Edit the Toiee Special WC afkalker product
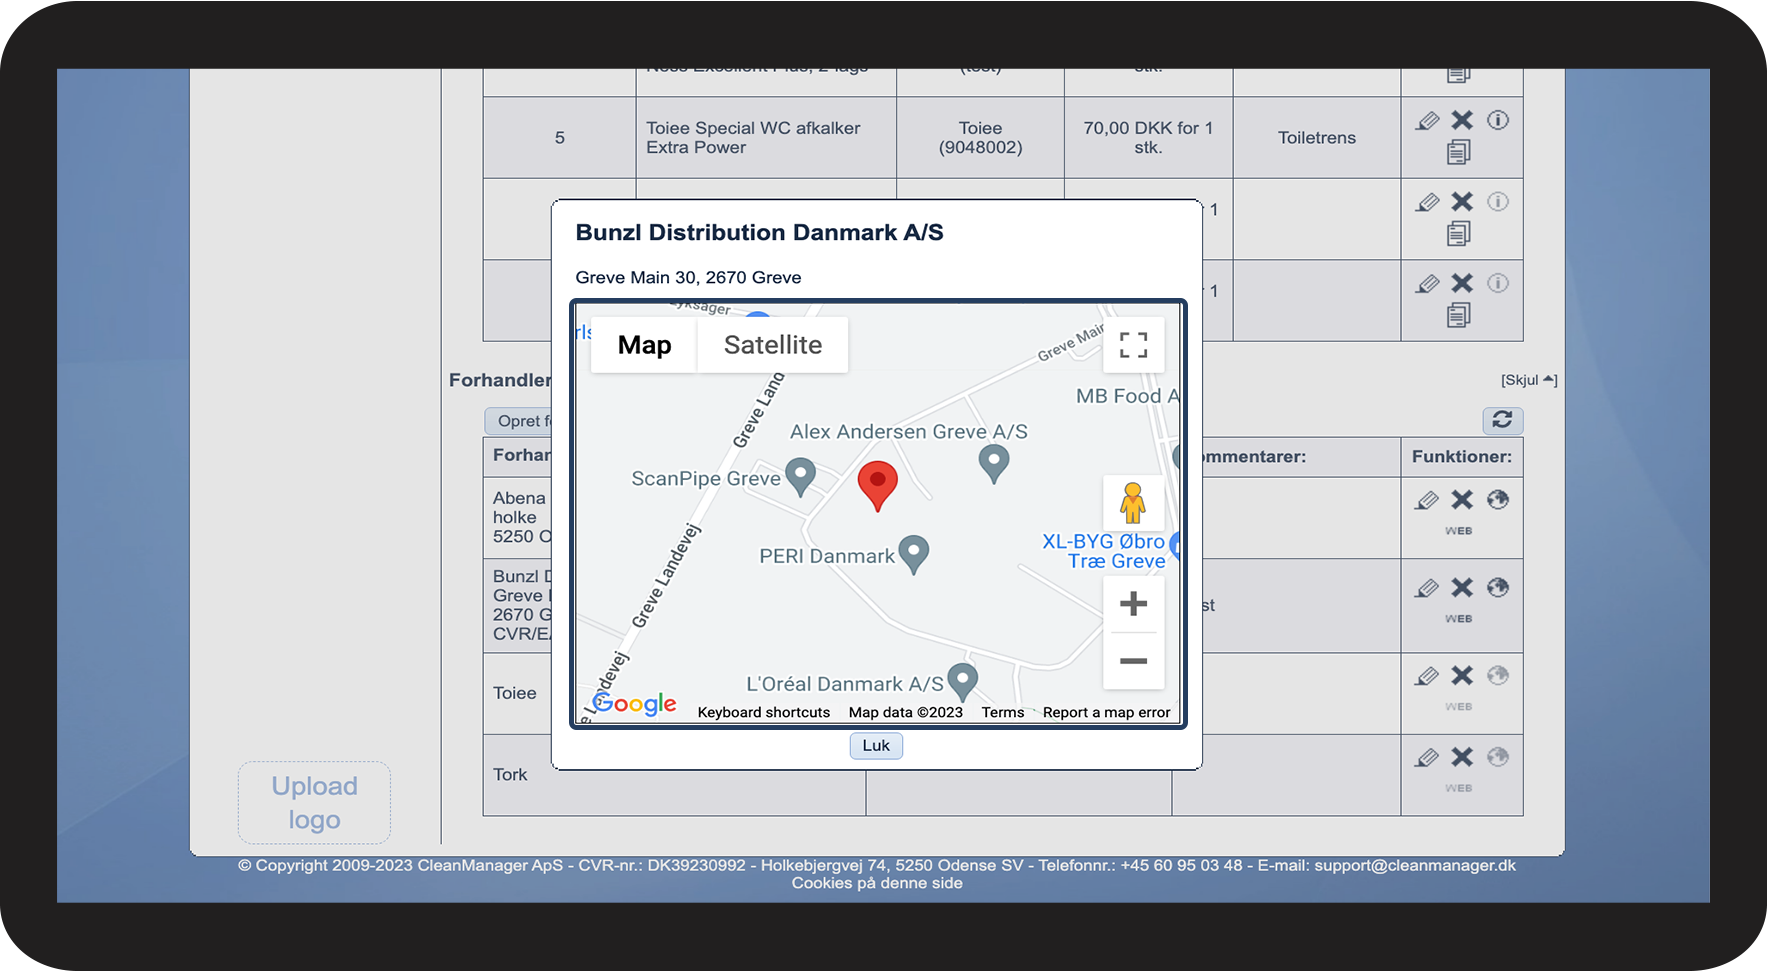Screen dimensions: 1767x971 [x=1427, y=121]
